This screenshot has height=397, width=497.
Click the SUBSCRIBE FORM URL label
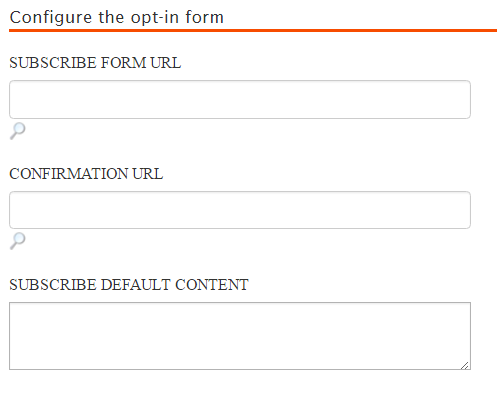[x=95, y=63]
